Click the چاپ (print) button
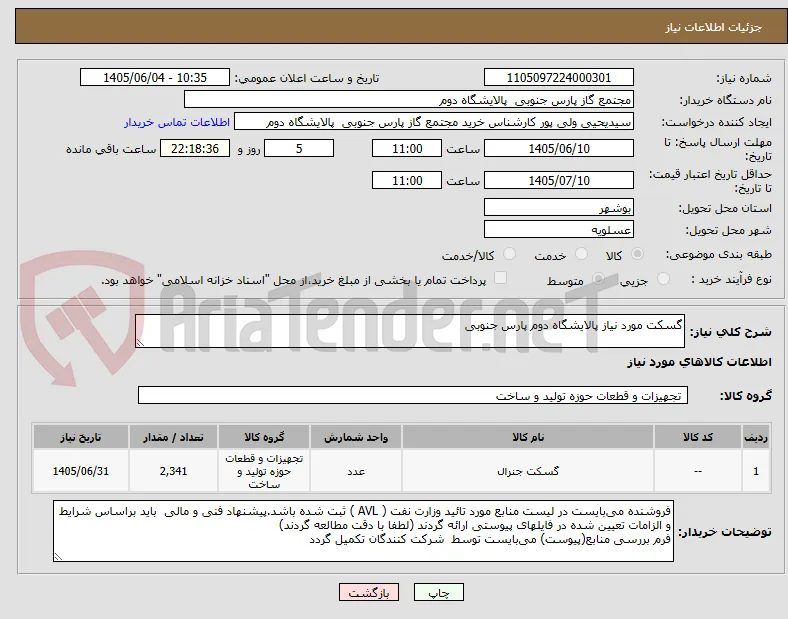The width and height of the screenshot is (788, 619). click(x=439, y=592)
